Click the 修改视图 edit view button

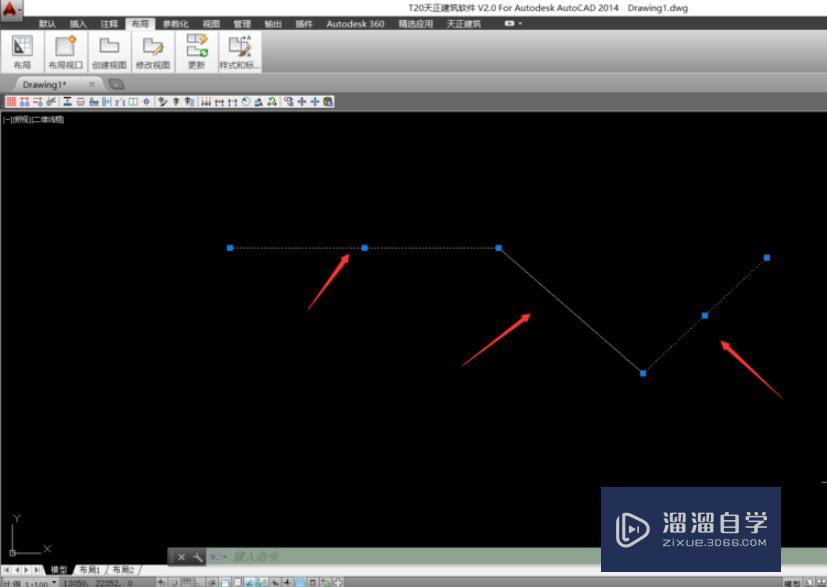153,52
